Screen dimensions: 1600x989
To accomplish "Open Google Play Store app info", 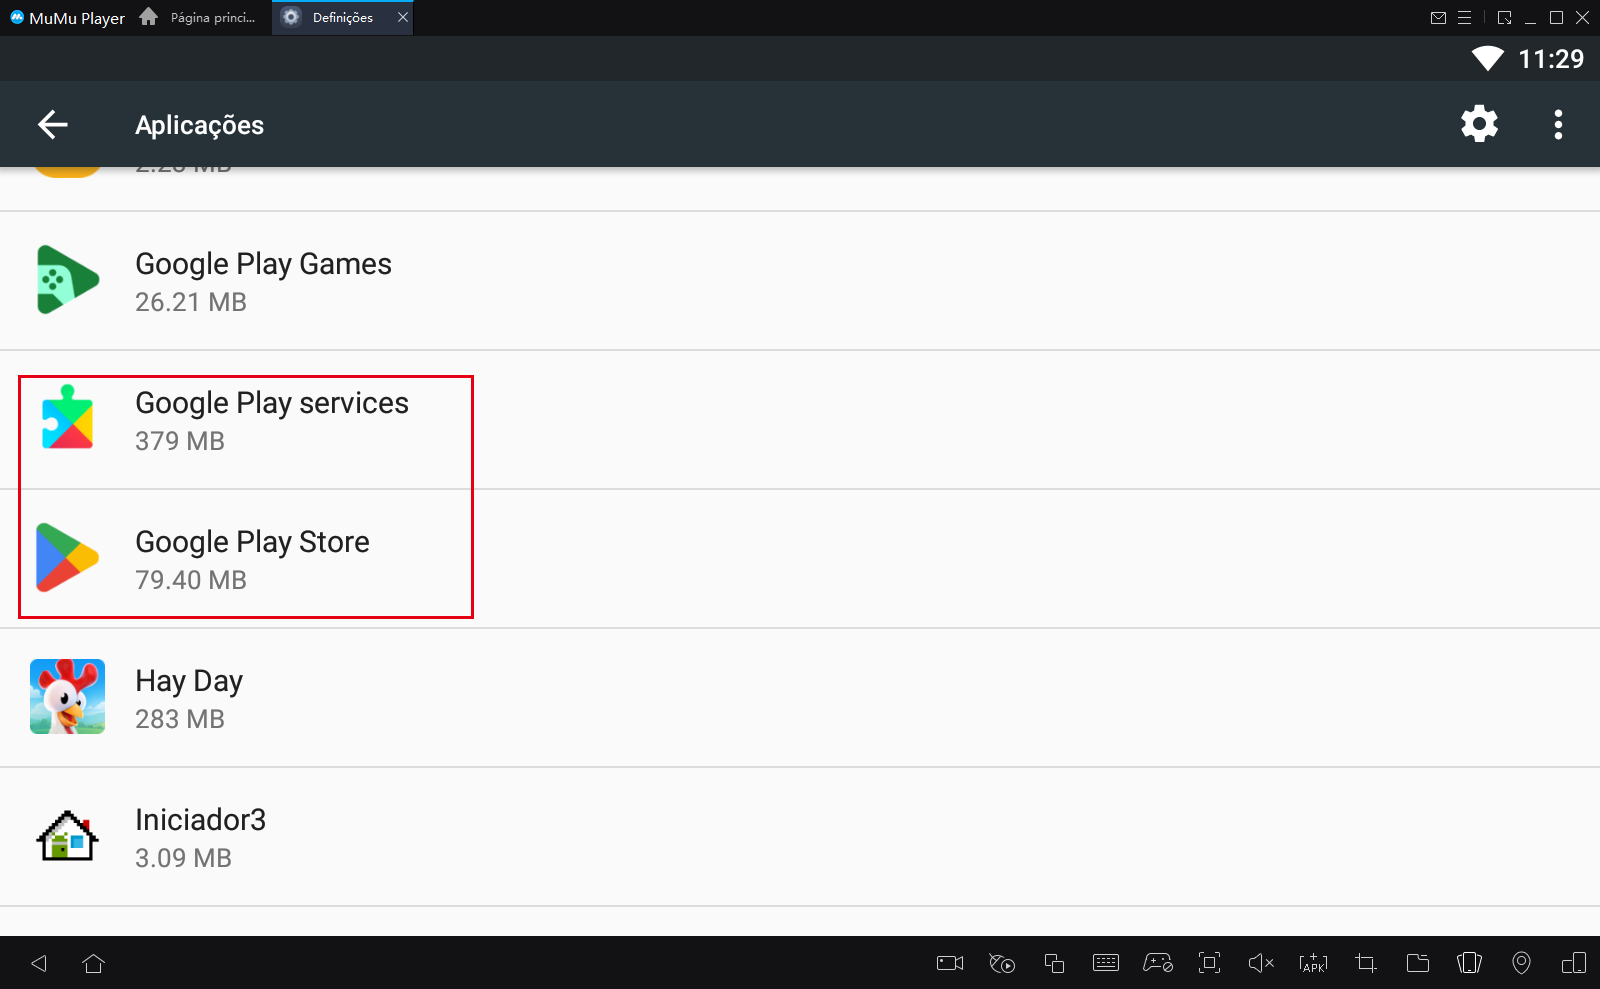I will click(x=800, y=559).
